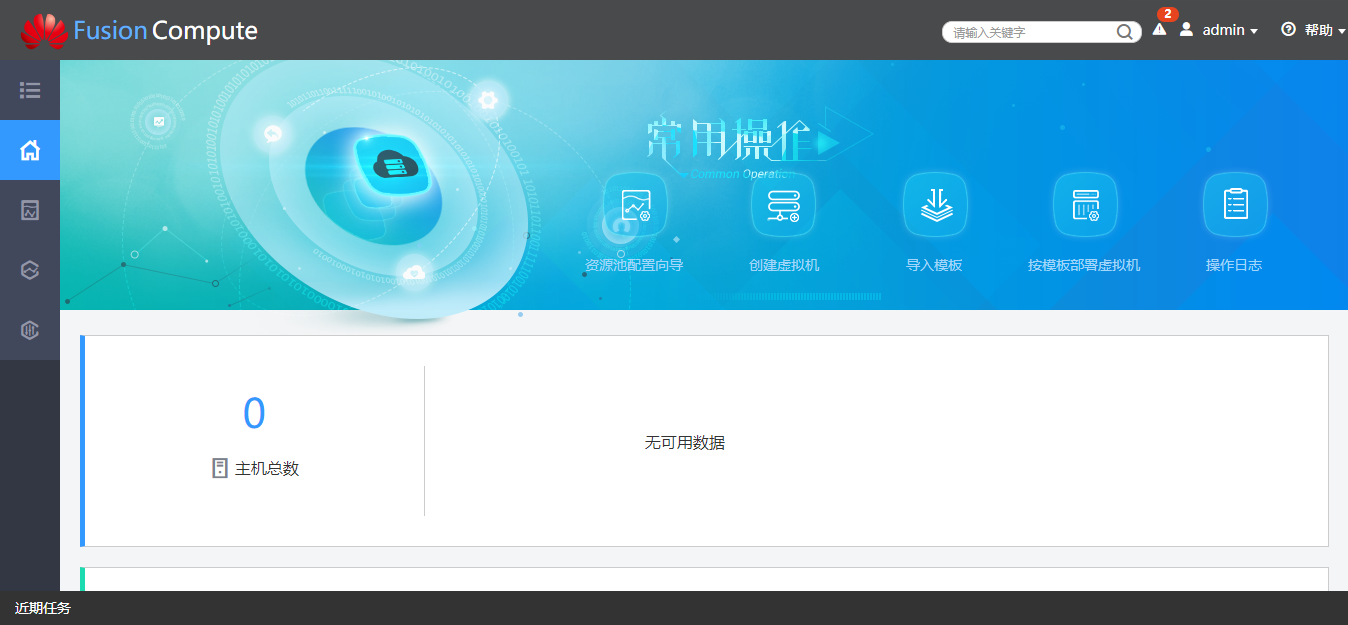1348x625 pixels.
Task: Open the 资源池配置向导 wizard icon
Action: point(633,205)
